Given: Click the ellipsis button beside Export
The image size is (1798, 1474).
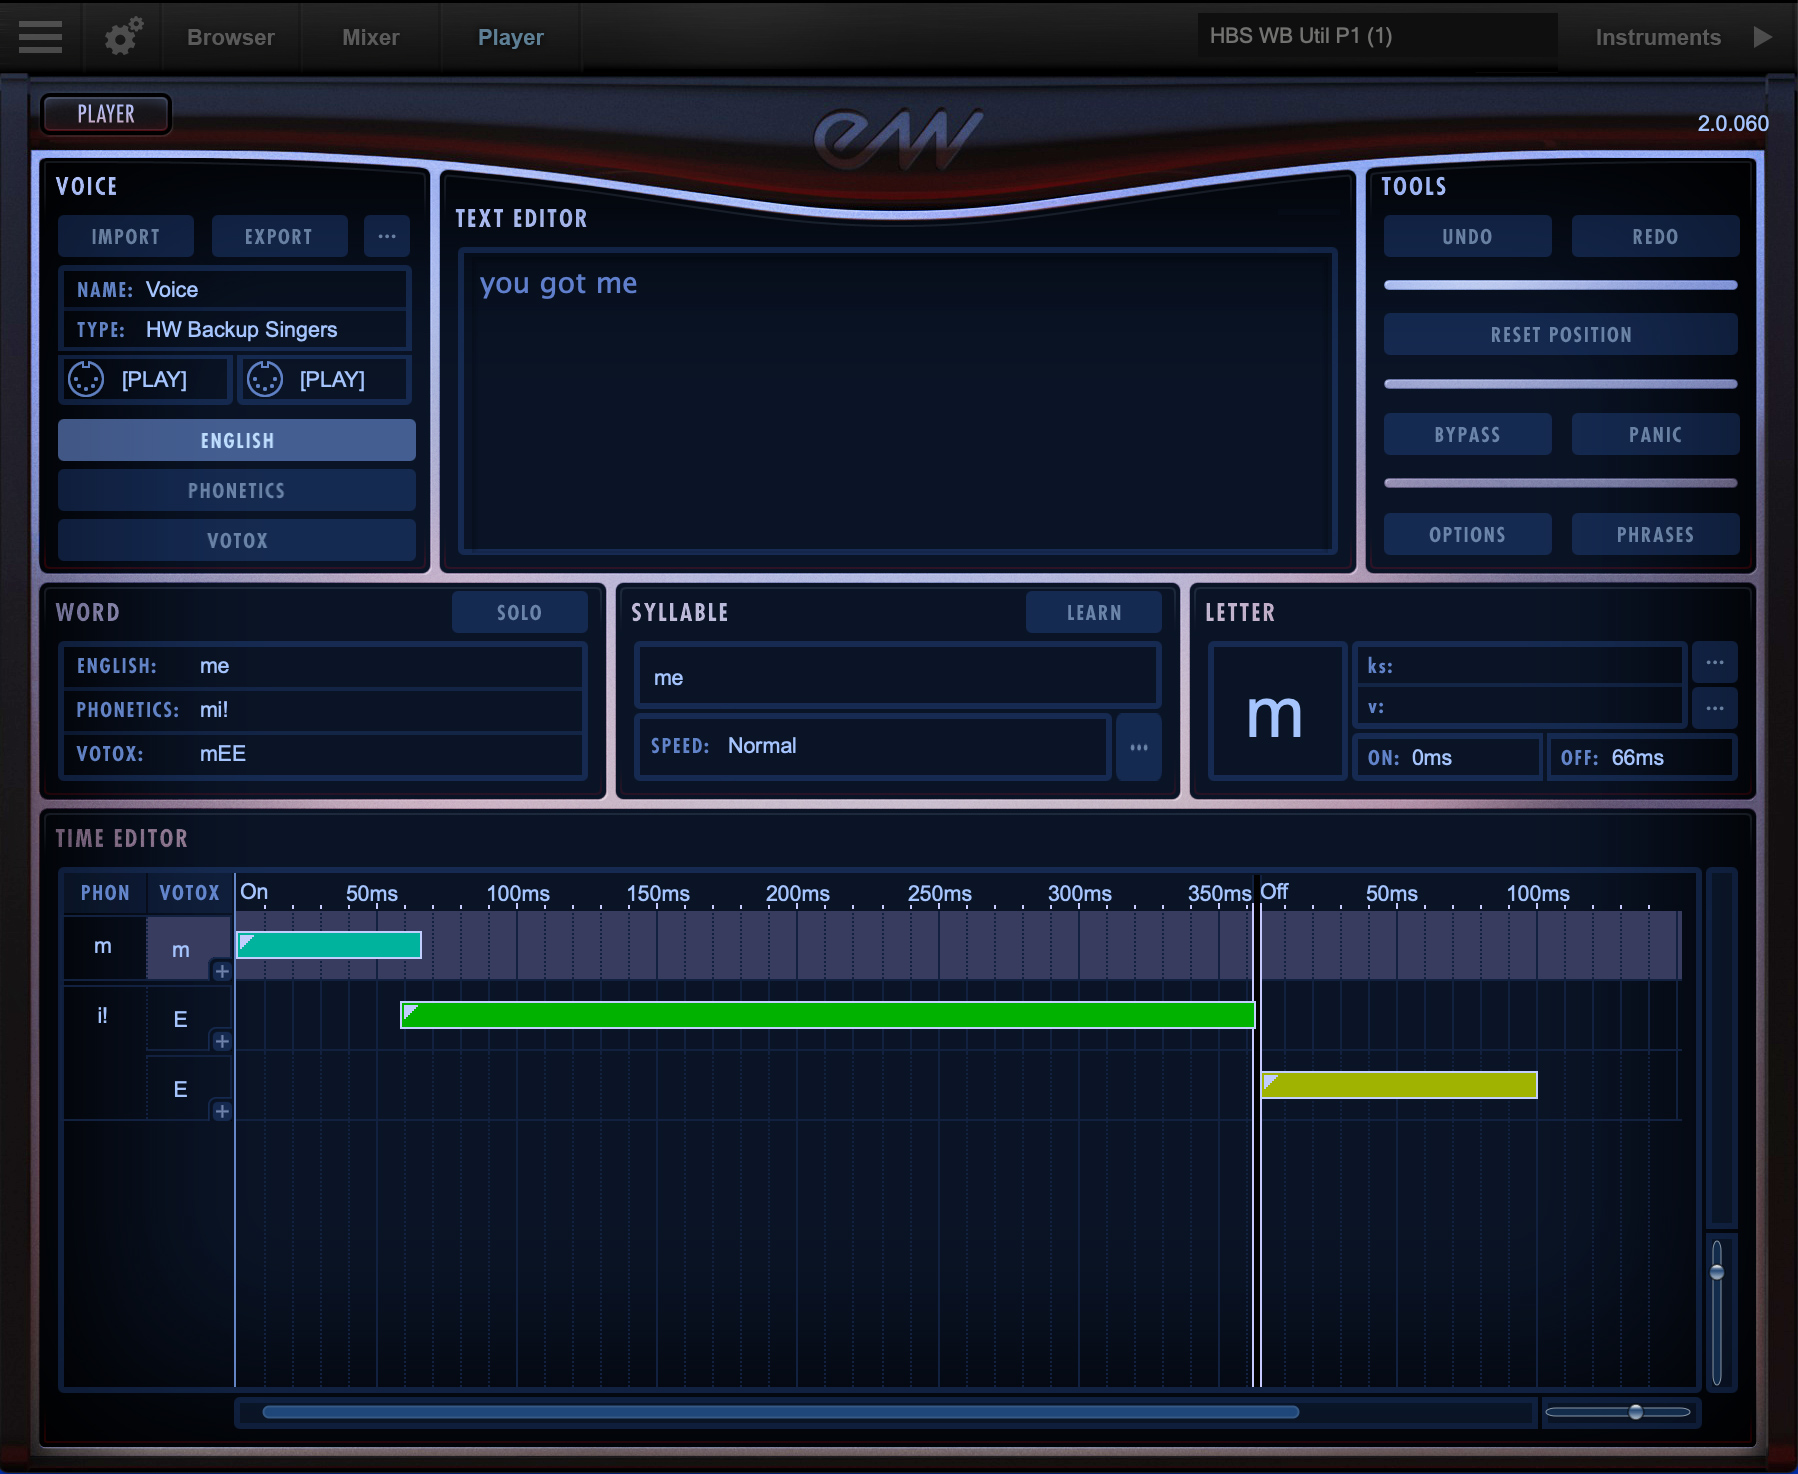Looking at the screenshot, I should tap(387, 236).
